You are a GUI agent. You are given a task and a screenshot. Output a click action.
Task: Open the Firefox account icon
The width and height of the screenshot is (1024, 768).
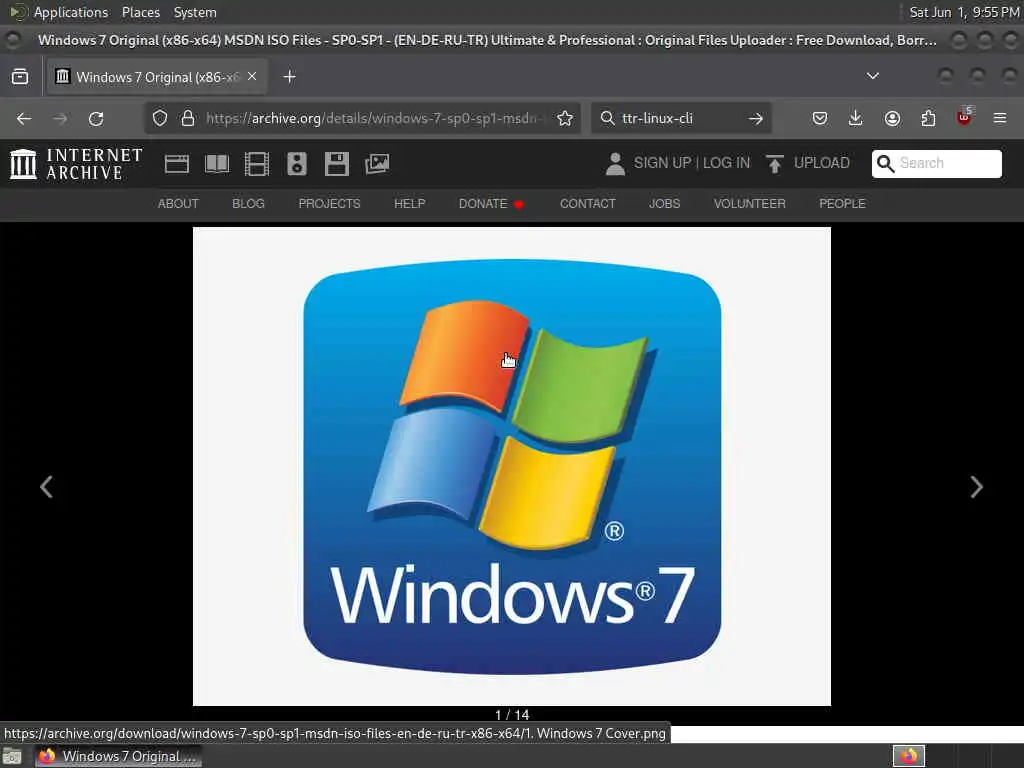[892, 118]
